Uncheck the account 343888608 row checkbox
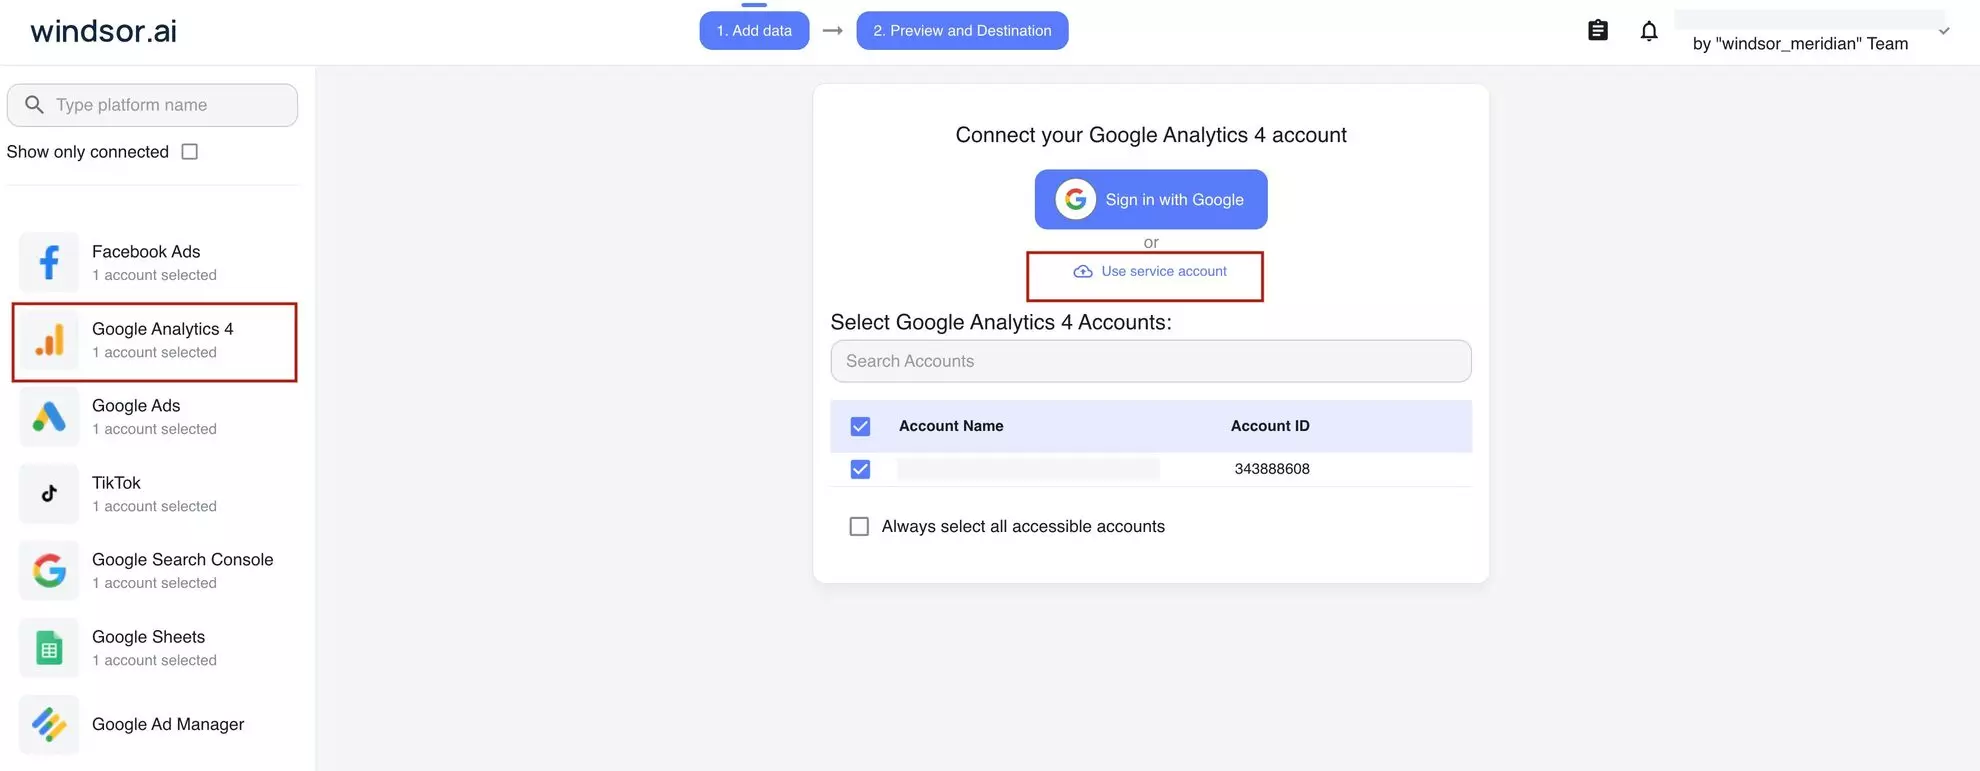Viewport: 1980px width, 771px height. [x=860, y=470]
